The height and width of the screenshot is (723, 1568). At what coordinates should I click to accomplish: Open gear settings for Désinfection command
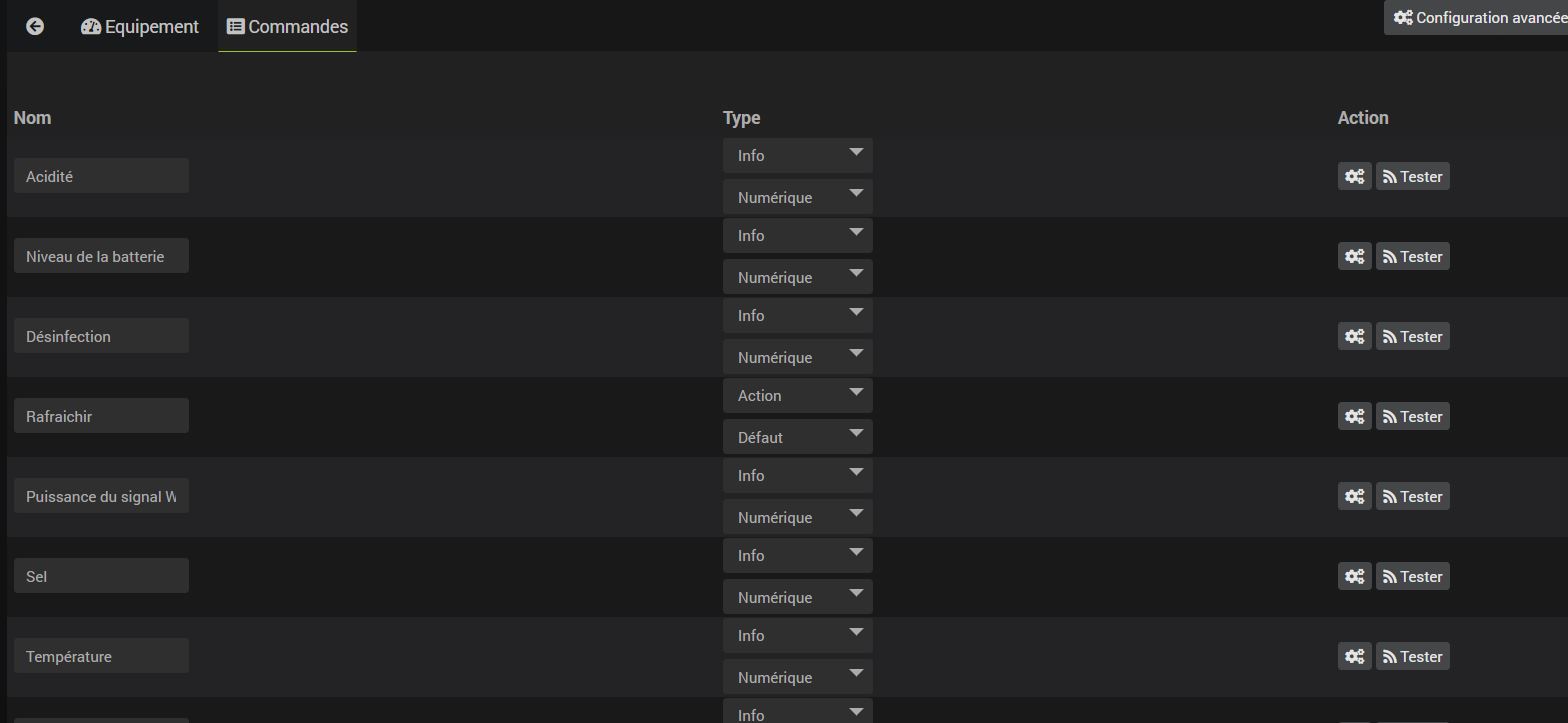tap(1355, 336)
